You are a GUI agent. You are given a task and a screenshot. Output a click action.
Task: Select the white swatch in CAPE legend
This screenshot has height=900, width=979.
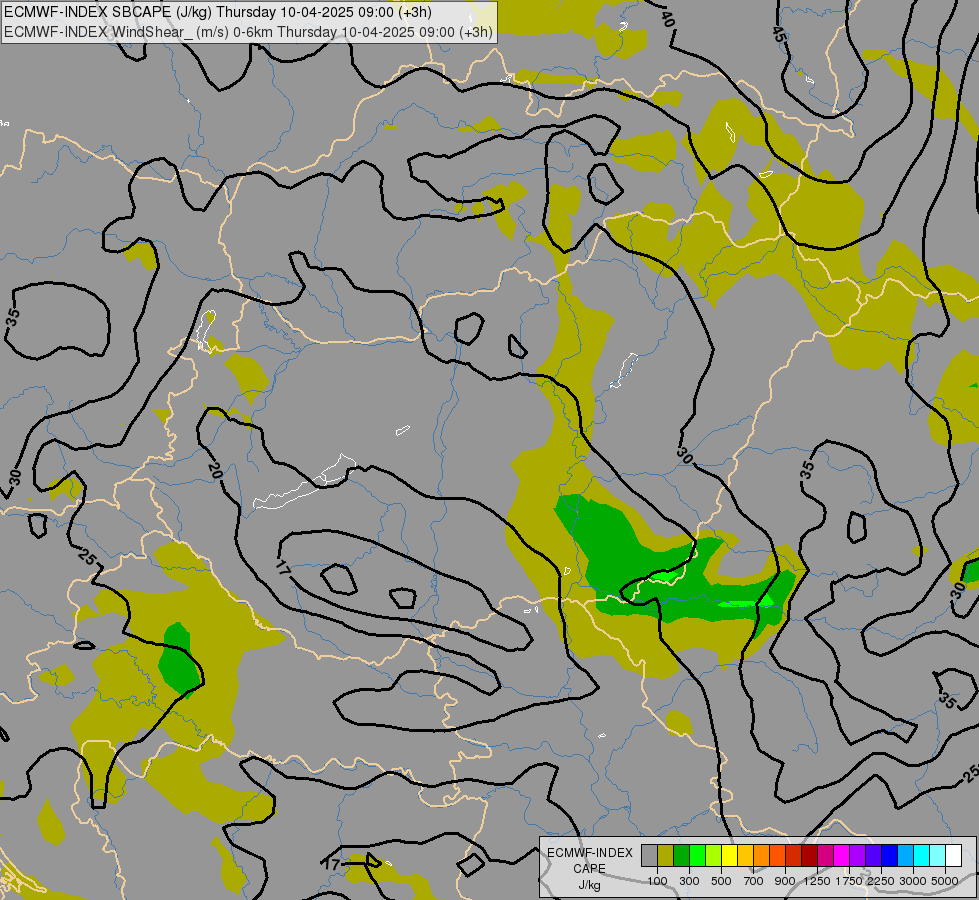[x=953, y=855]
